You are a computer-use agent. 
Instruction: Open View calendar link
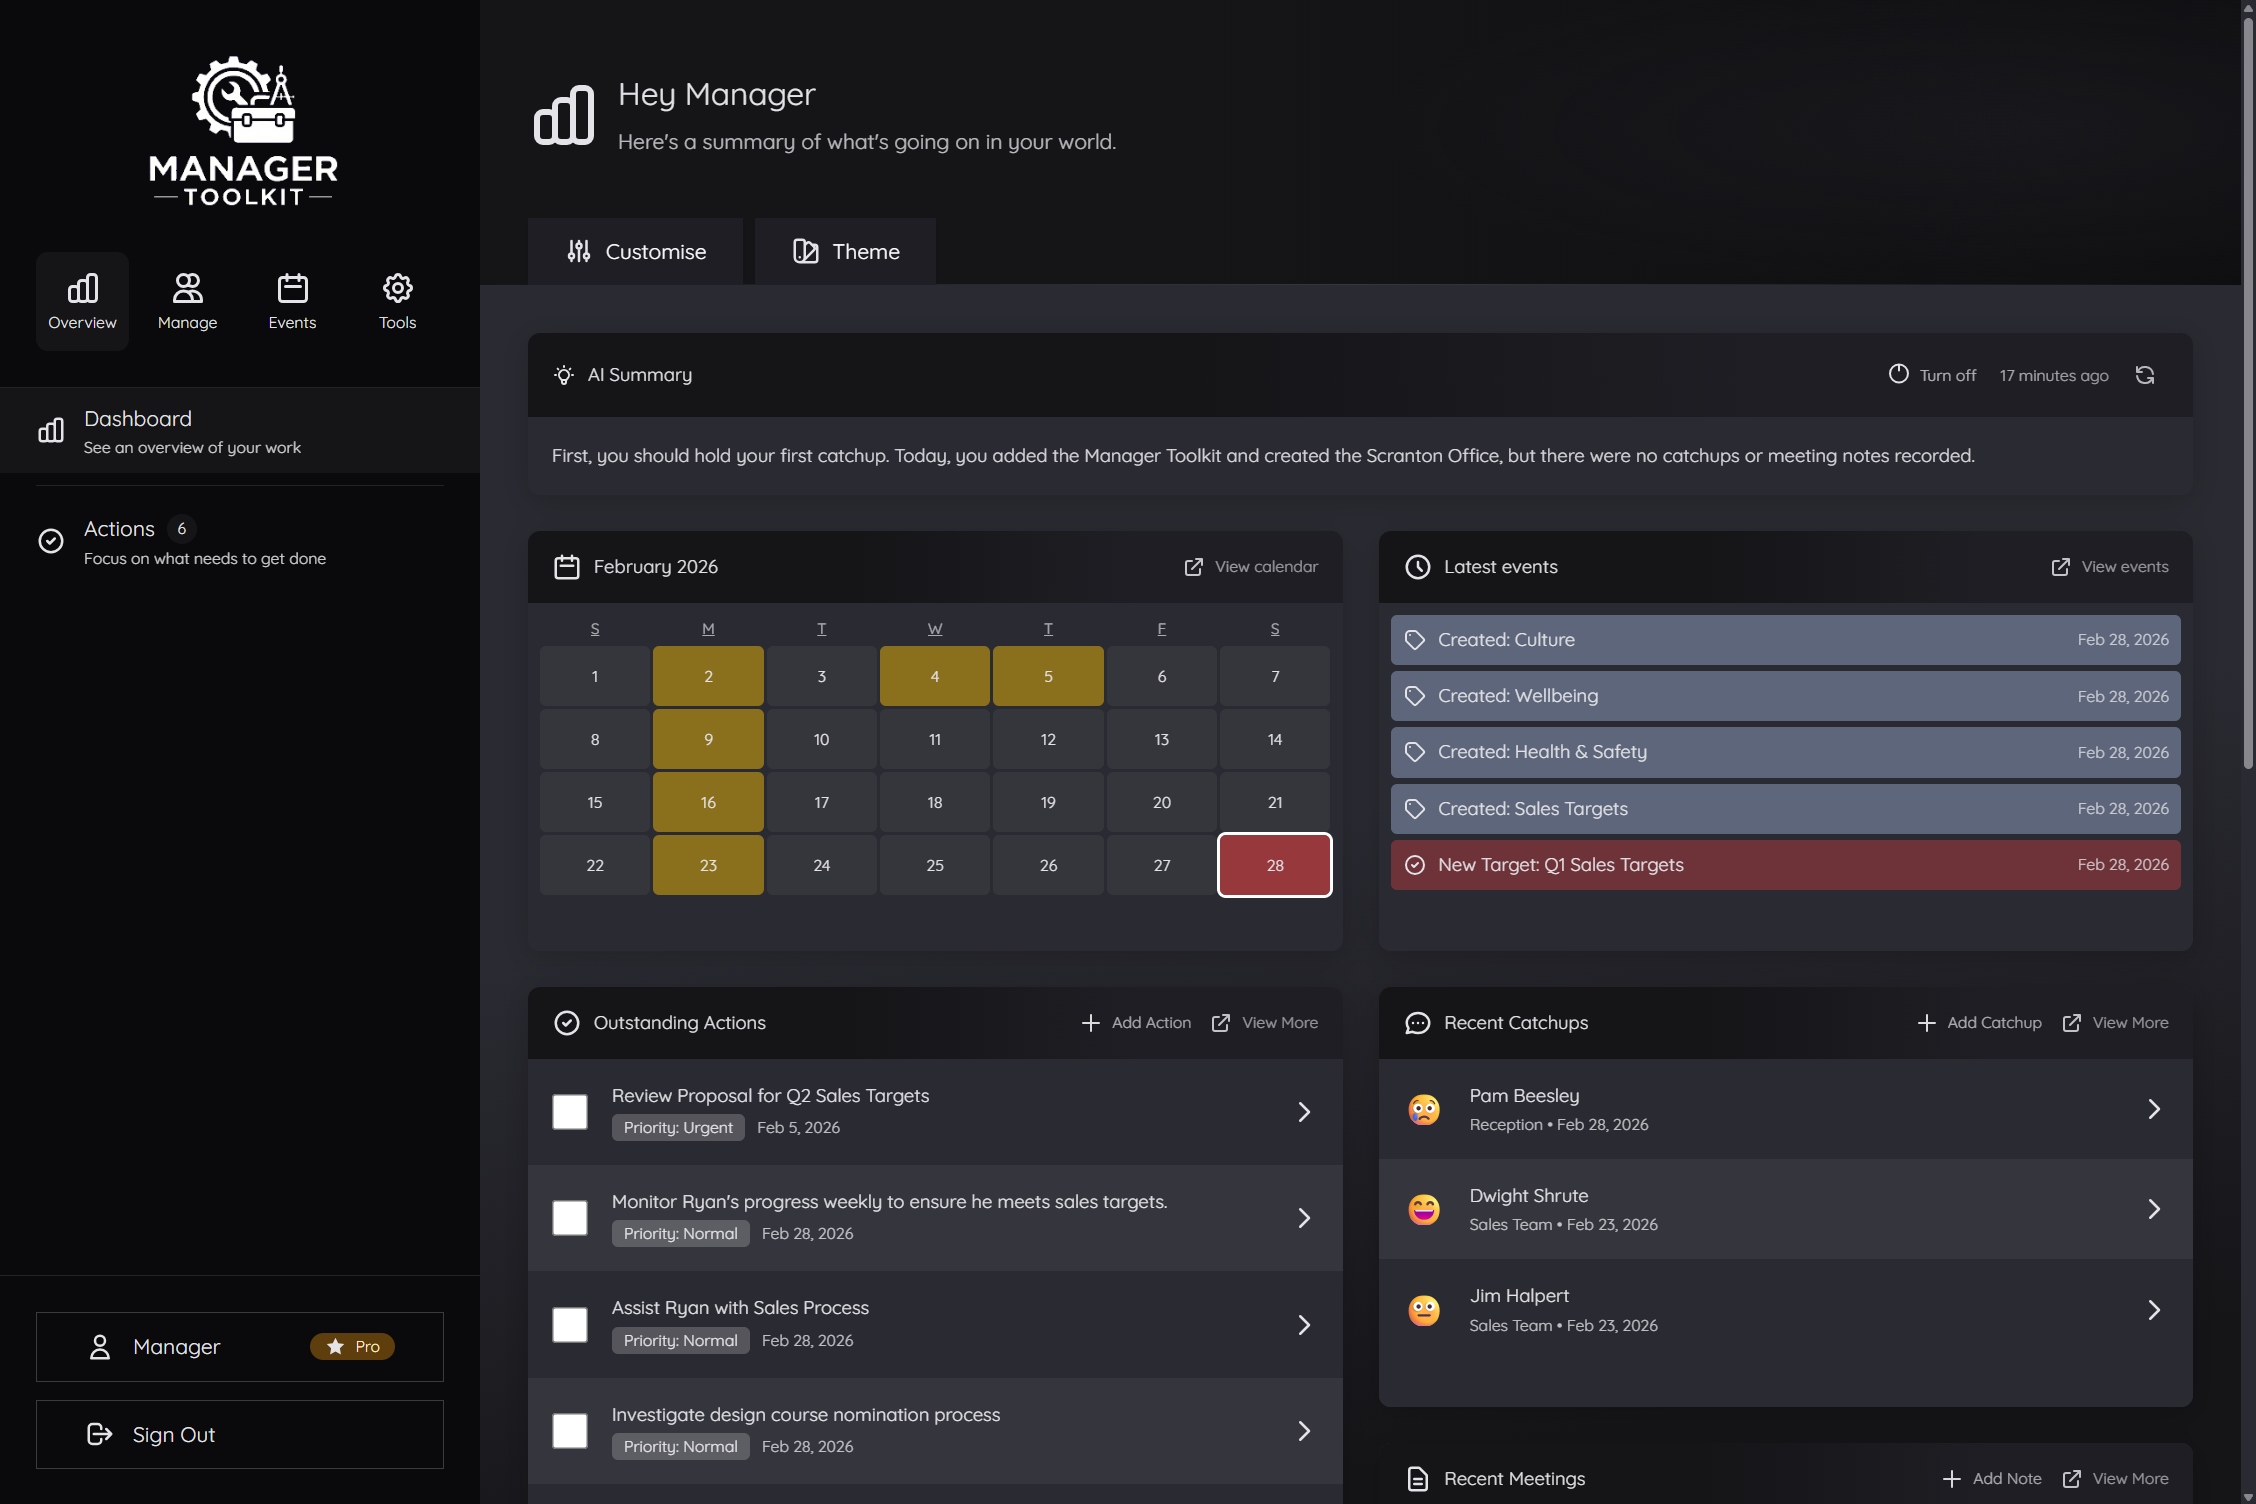(1251, 566)
